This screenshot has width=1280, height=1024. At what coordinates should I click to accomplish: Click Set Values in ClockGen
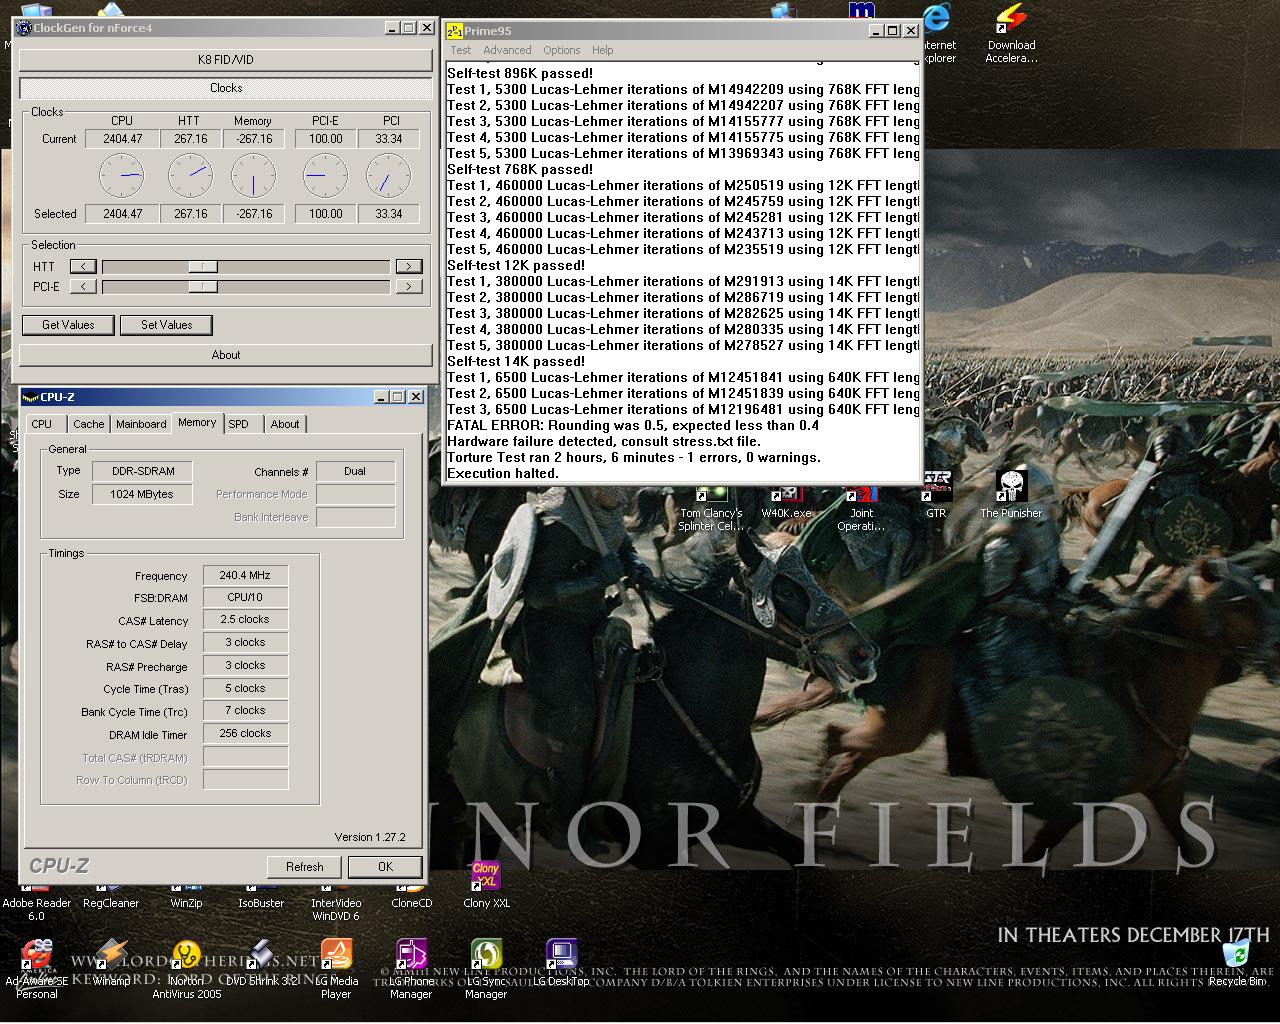(166, 325)
